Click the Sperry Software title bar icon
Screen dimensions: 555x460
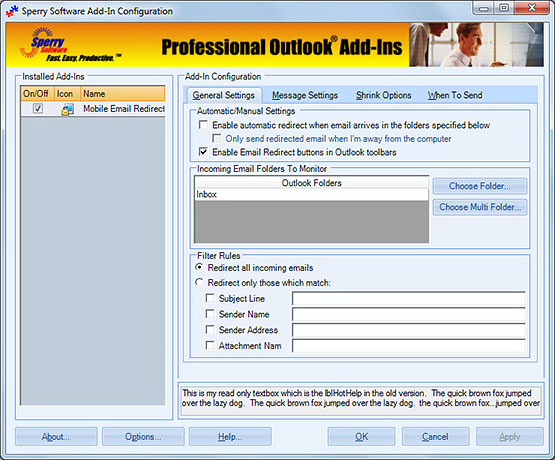[12, 11]
